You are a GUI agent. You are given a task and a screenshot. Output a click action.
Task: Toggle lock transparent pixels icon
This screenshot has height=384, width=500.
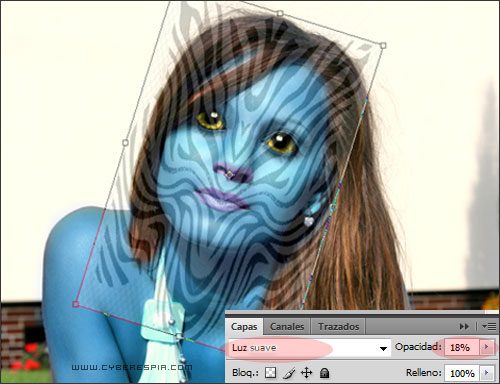[x=270, y=373]
